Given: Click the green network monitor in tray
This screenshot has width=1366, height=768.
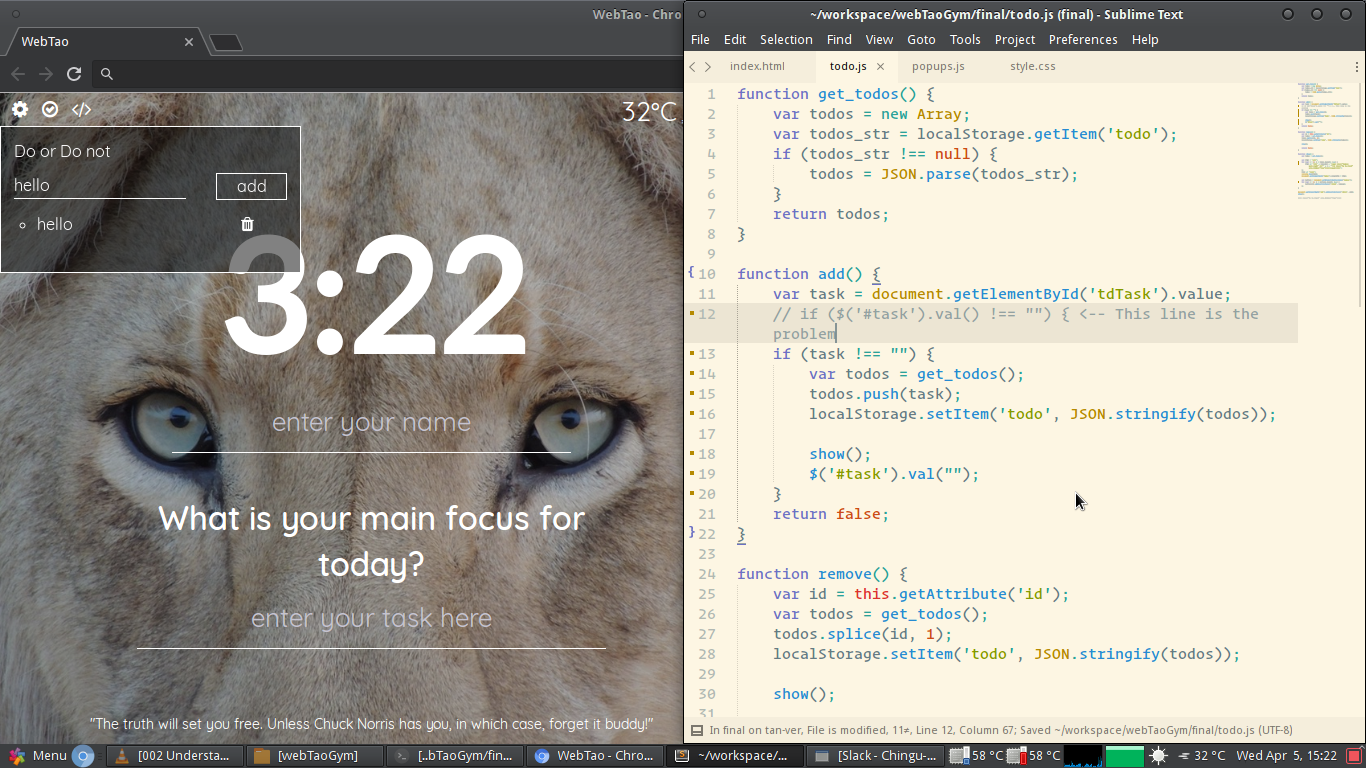Looking at the screenshot, I should click(1125, 756).
